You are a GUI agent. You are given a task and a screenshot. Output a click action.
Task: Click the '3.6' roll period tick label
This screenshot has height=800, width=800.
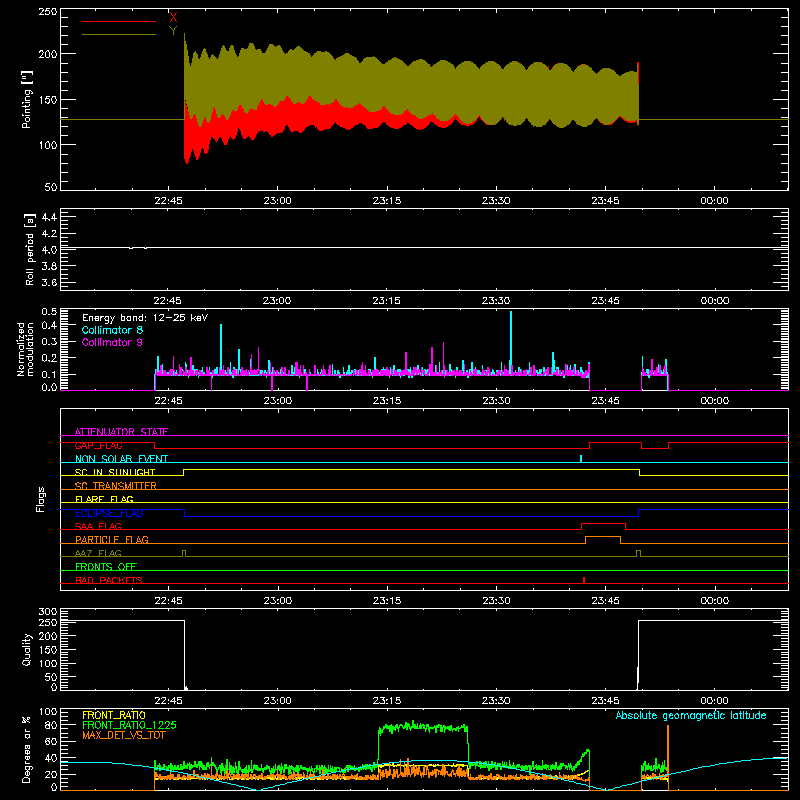point(49,282)
